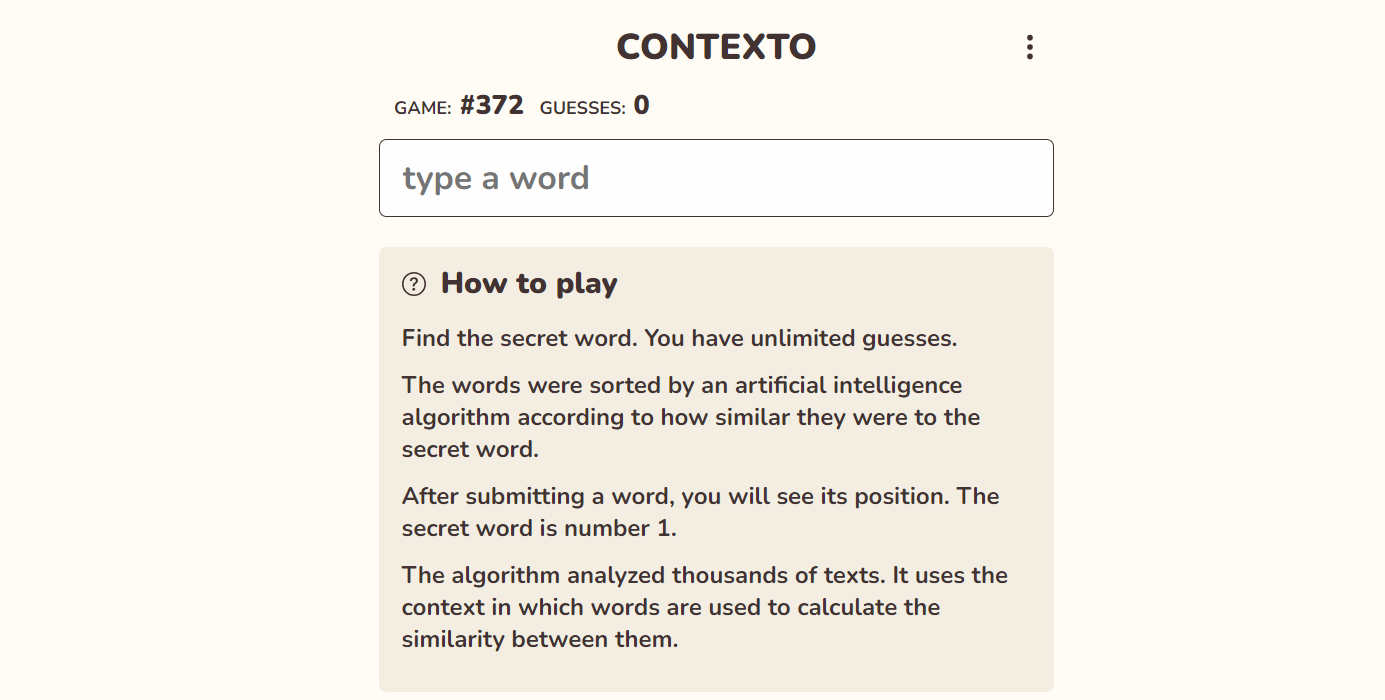Viewport: 1385px width, 700px height.
Task: Click the "How to play" heading text
Action: (x=529, y=284)
